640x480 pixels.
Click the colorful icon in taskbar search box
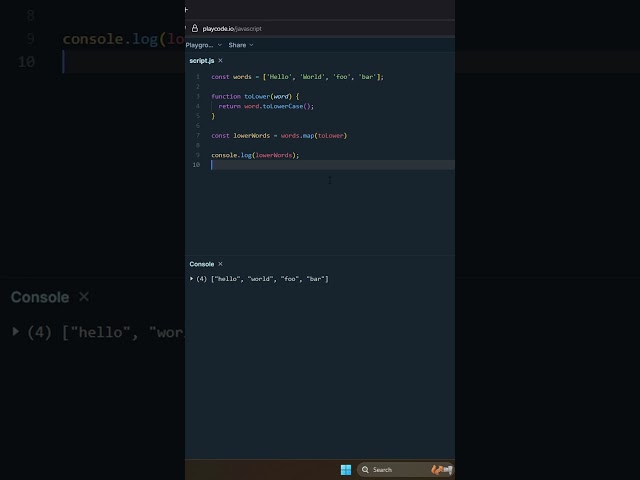[x=442, y=470]
